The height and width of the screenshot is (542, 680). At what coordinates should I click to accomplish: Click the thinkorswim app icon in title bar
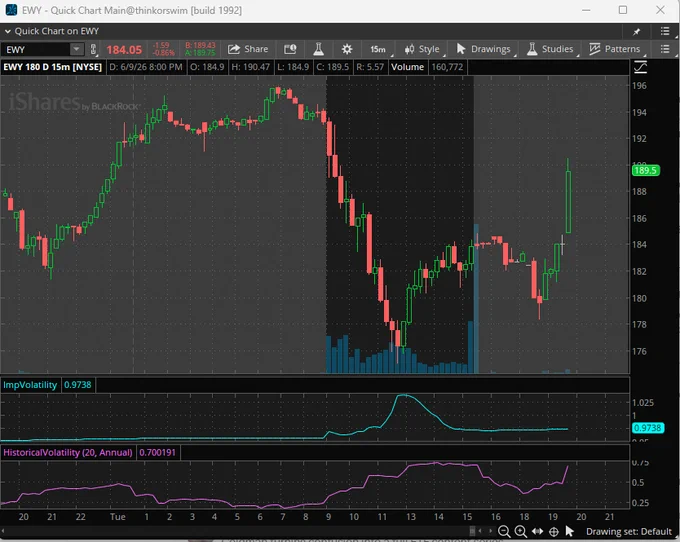tap(11, 10)
